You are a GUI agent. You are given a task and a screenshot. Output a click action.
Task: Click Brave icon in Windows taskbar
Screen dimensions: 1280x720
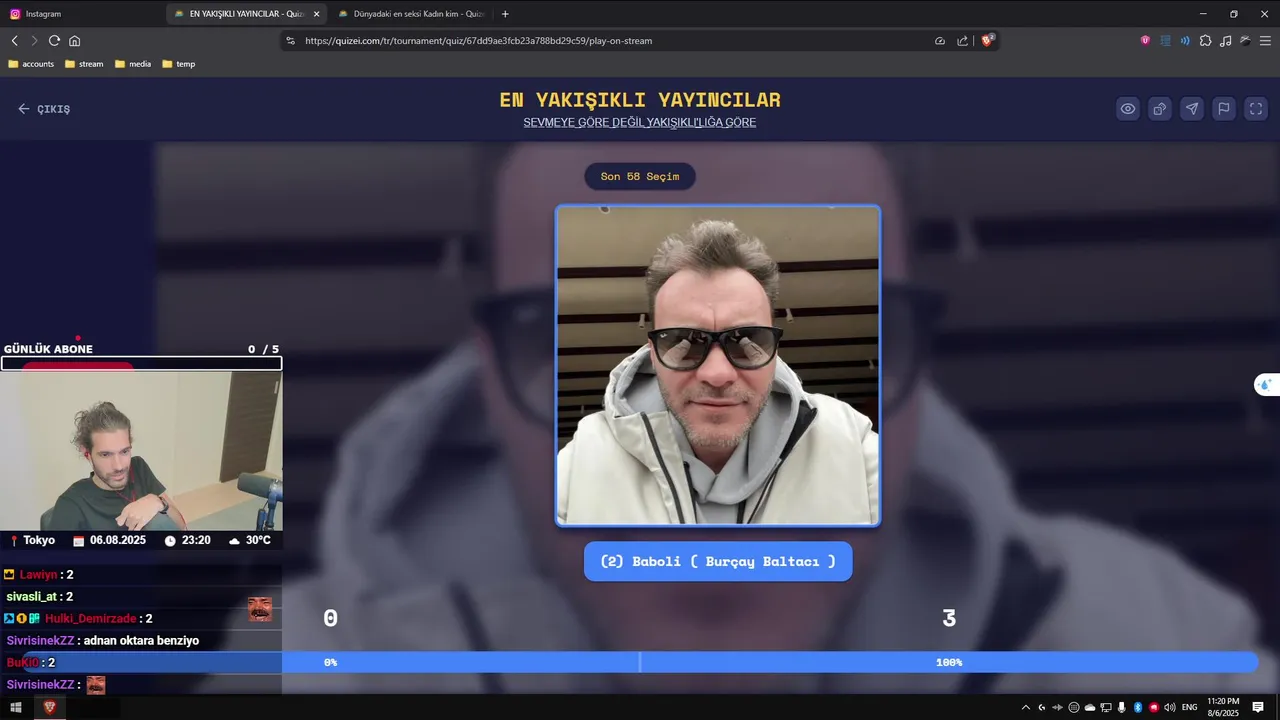pos(49,707)
